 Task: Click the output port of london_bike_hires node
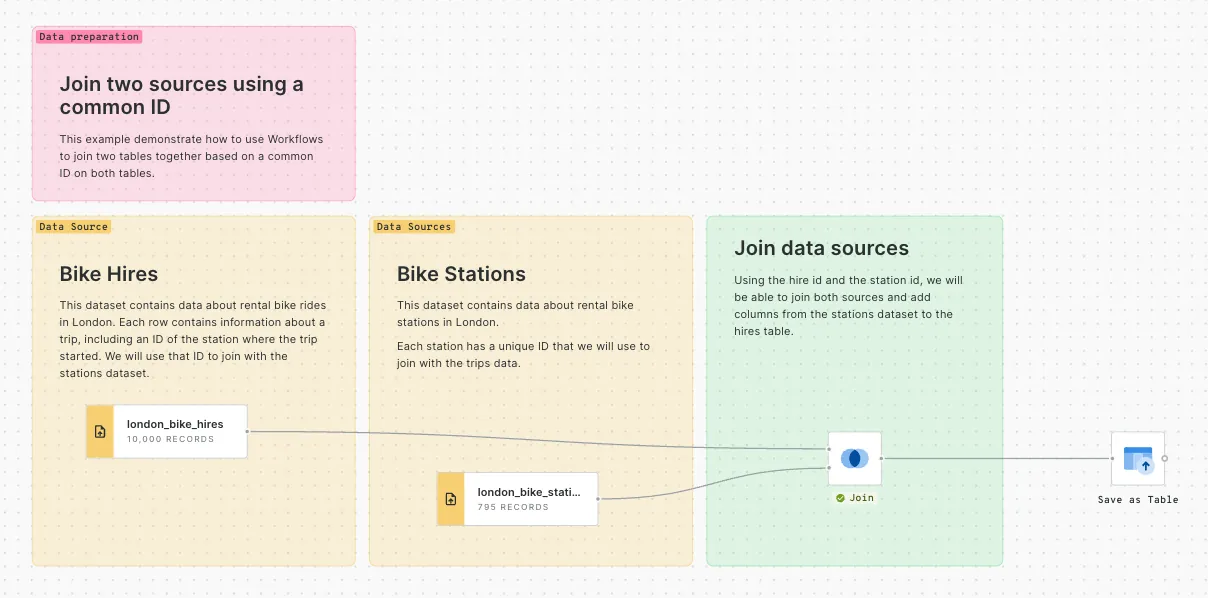[x=248, y=431]
